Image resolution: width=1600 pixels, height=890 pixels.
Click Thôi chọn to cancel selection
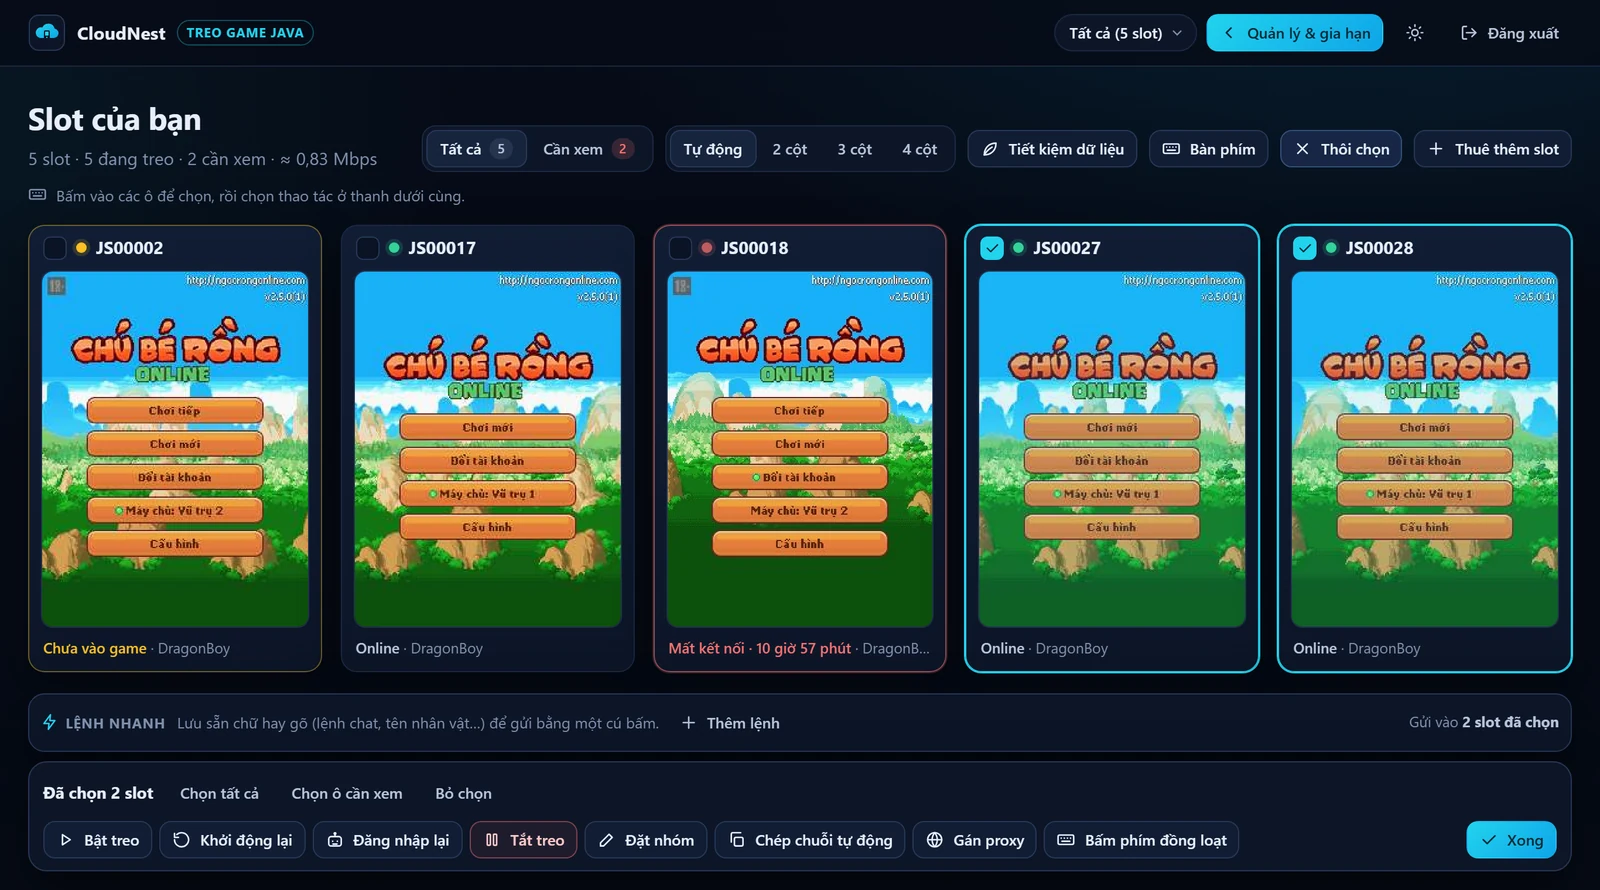point(1341,149)
